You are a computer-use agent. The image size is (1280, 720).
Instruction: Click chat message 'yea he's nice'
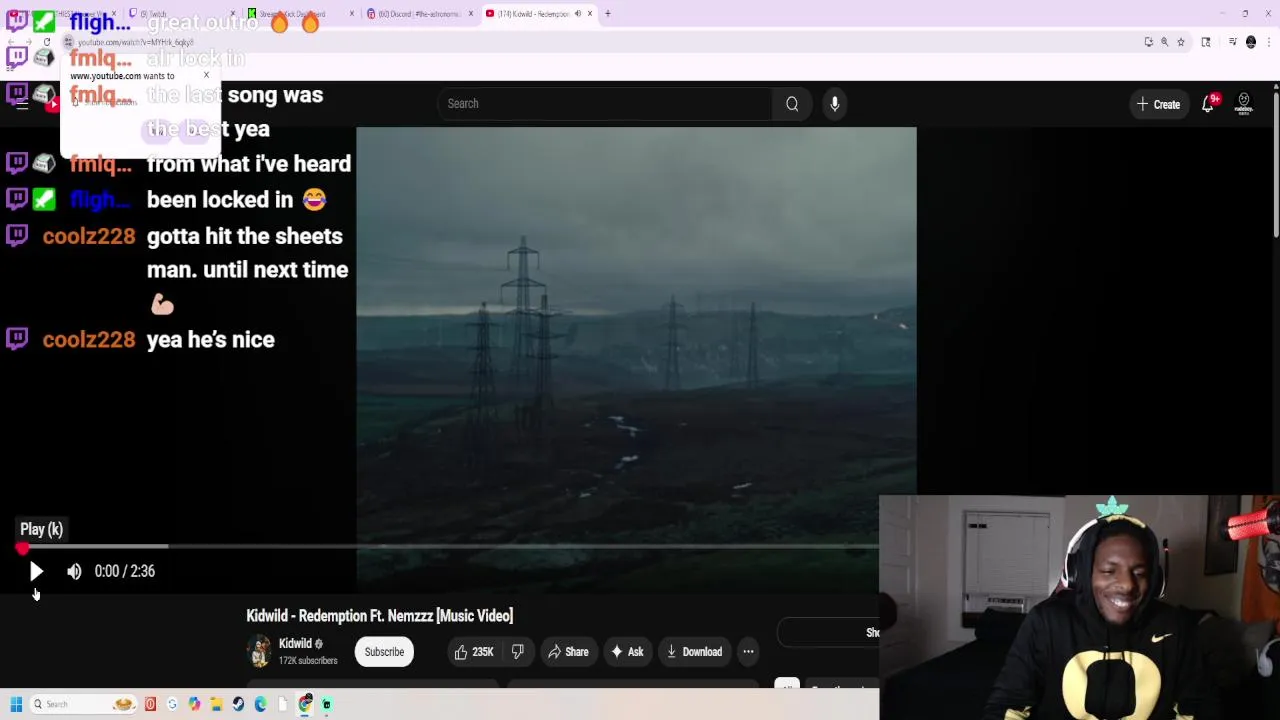210,340
